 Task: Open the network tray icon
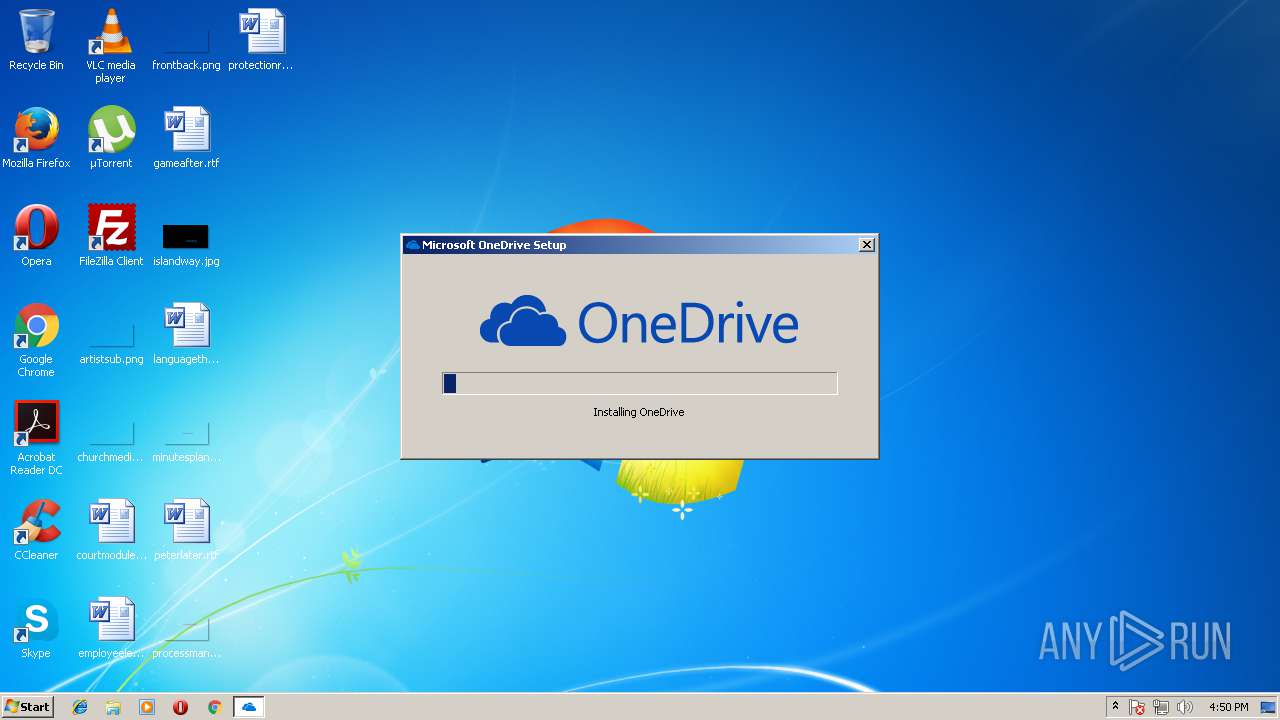1161,707
